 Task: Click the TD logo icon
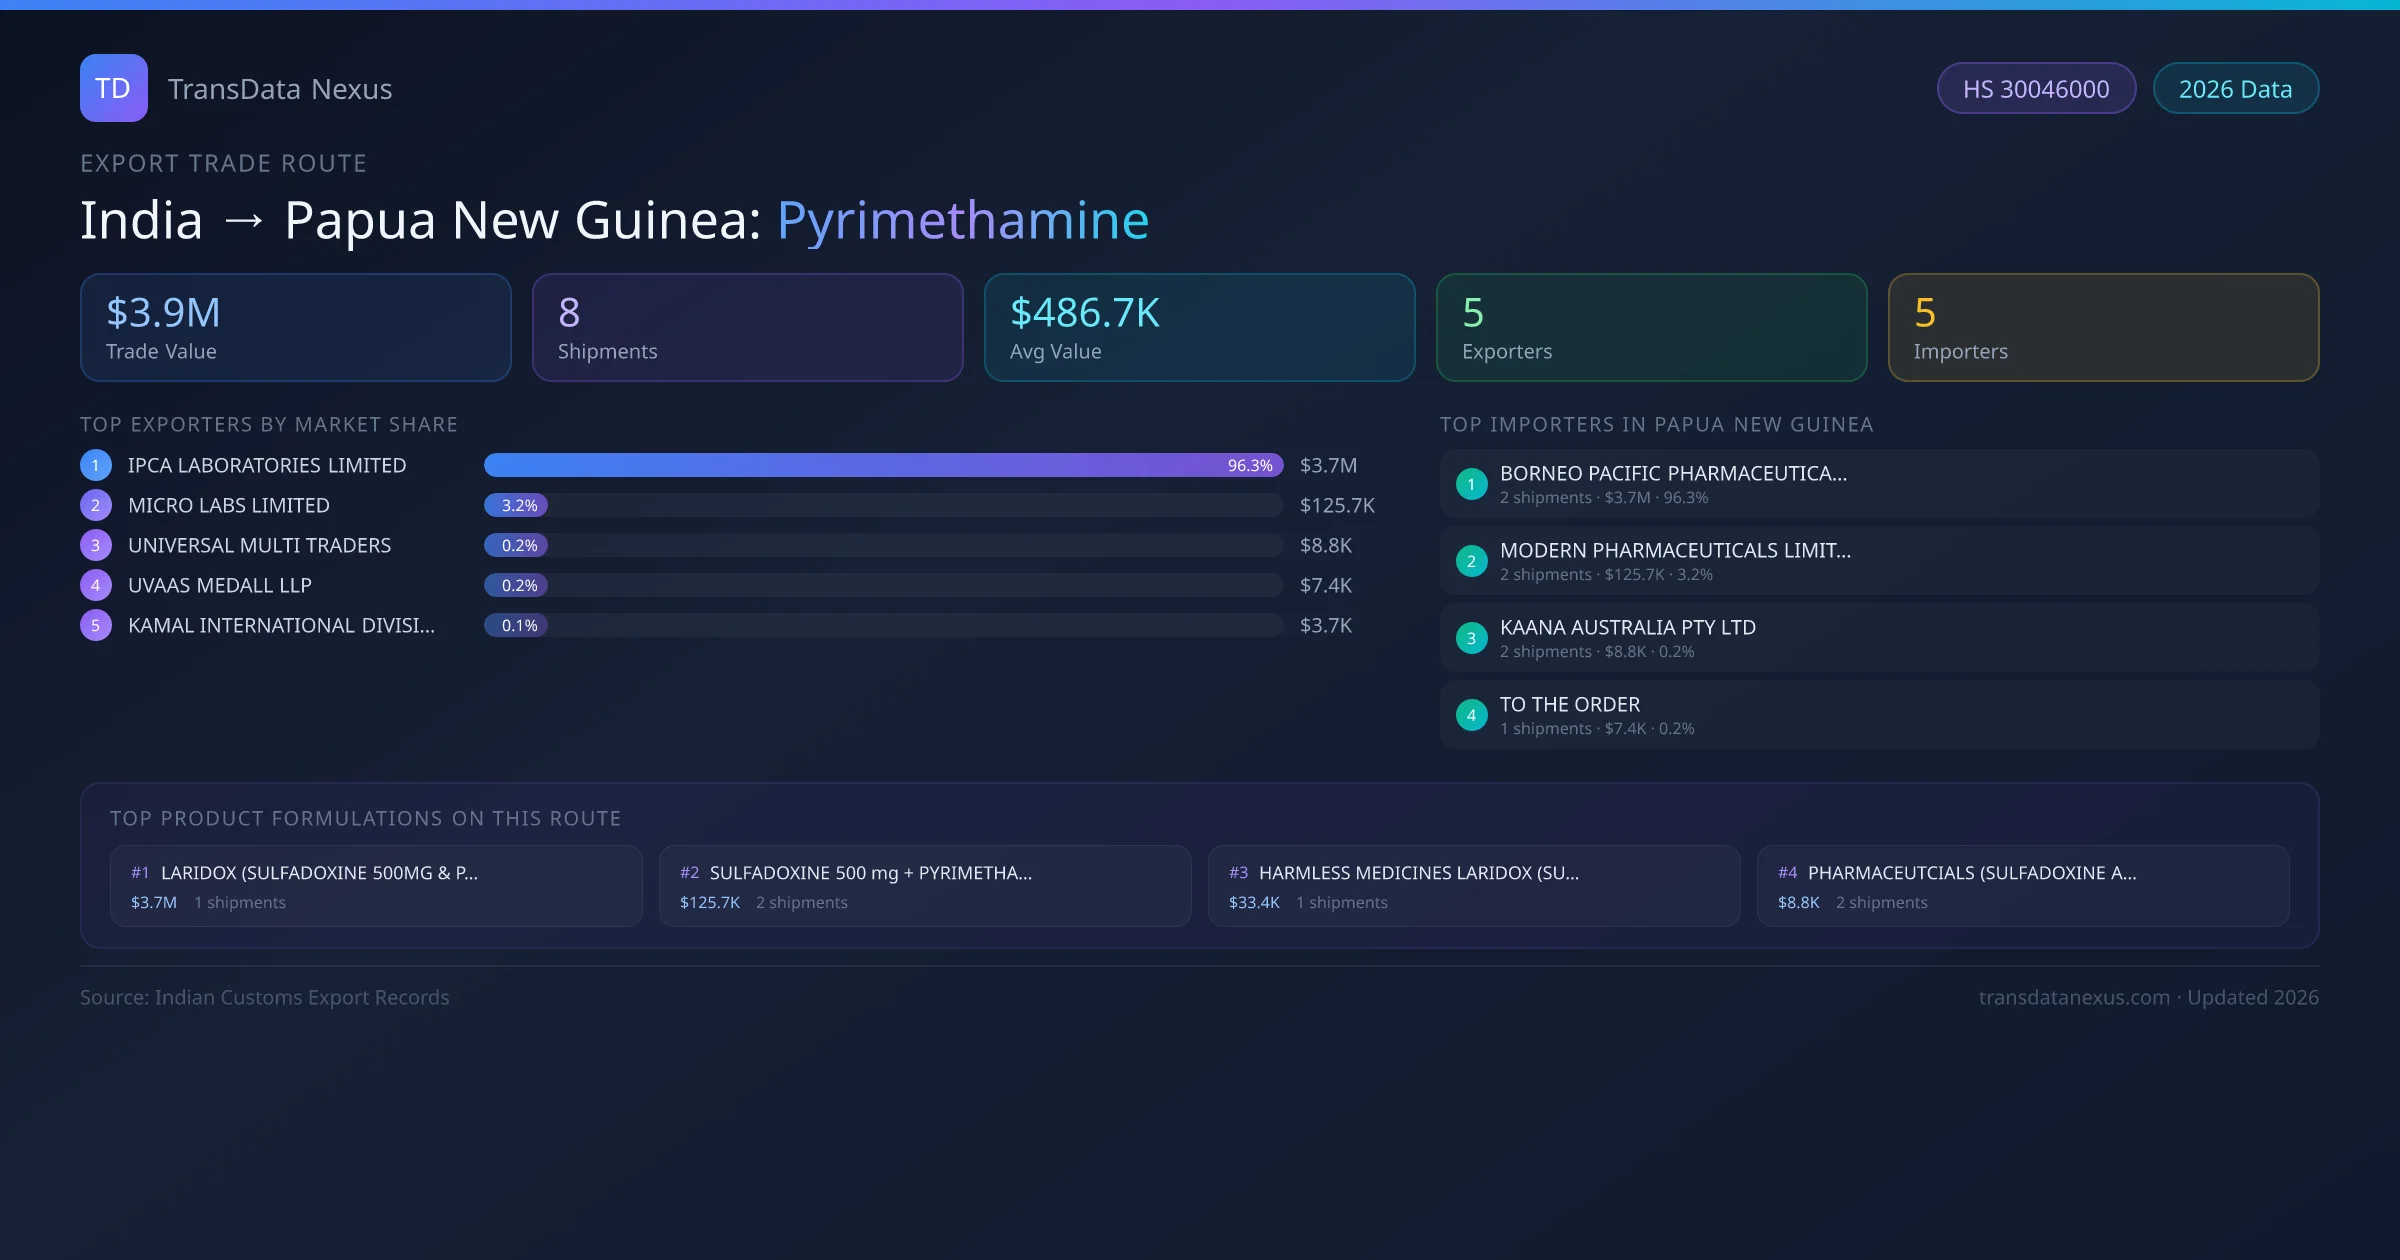[x=113, y=88]
